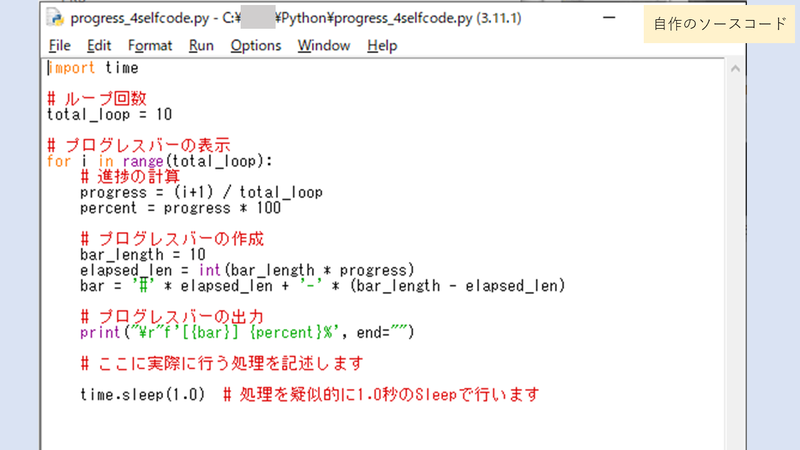Open the Format menu
This screenshot has width=800, height=450.
[150, 46]
